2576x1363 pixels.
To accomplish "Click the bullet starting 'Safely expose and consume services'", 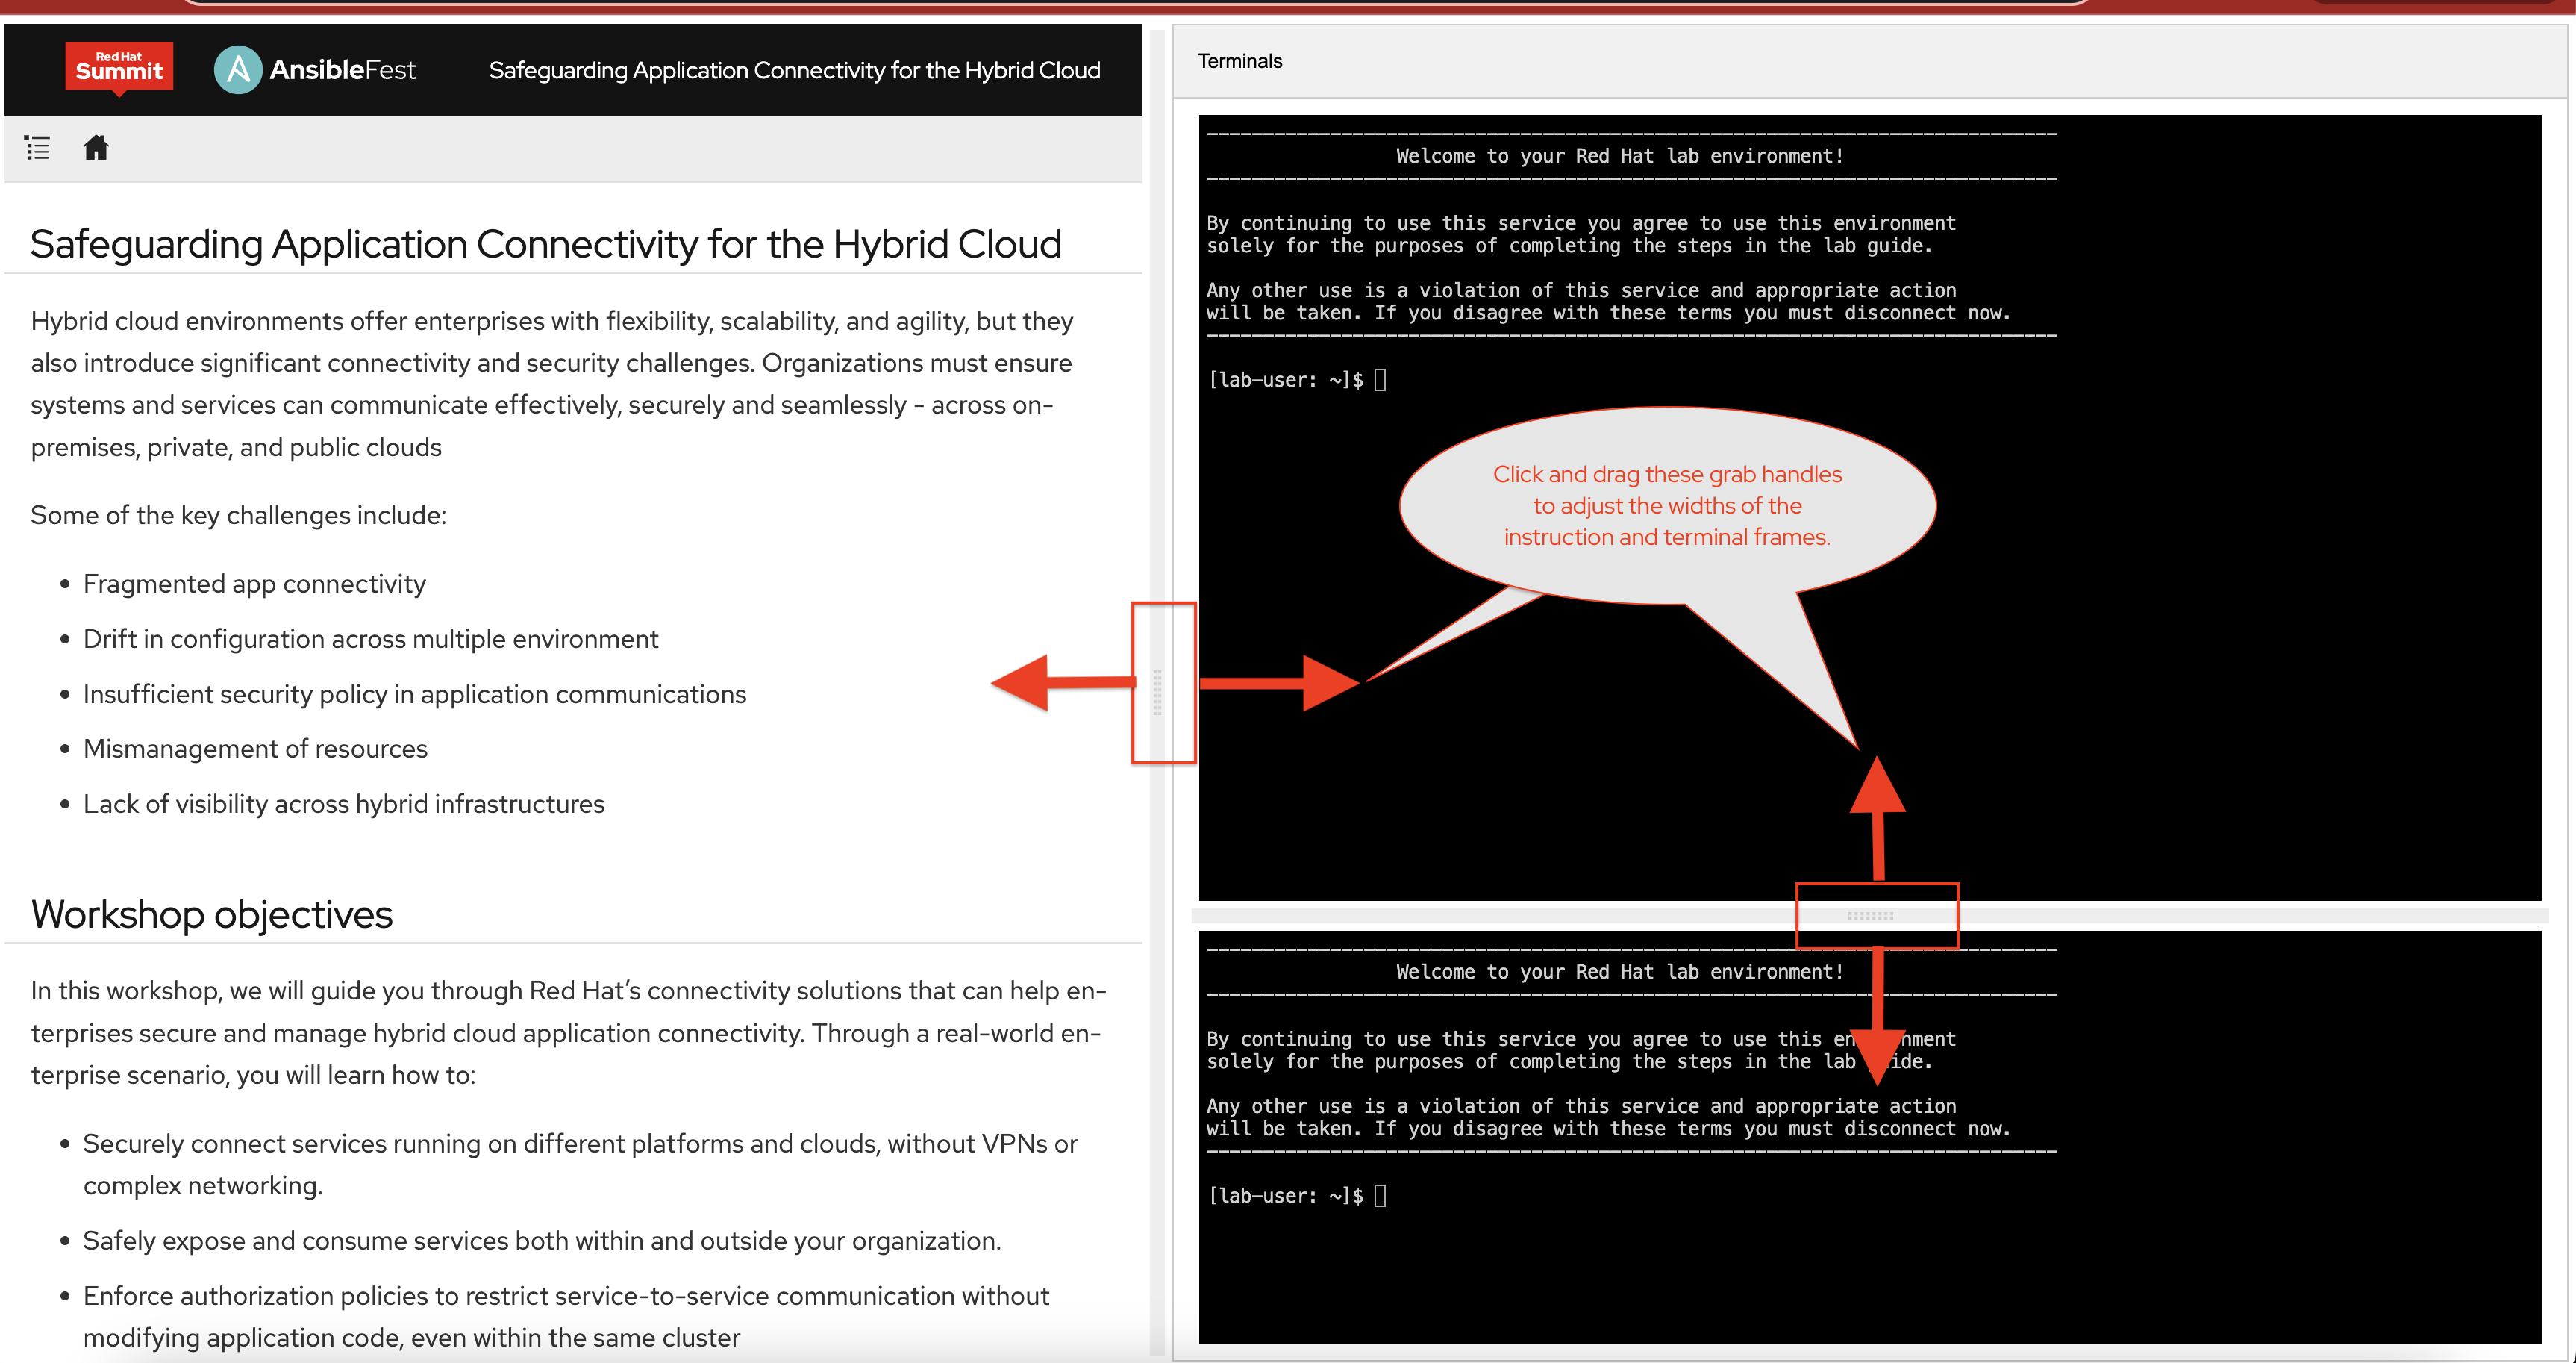I will coord(541,1241).
